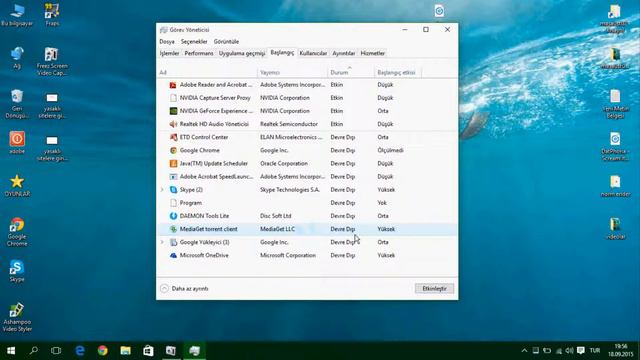Click the Adobe Reader and Acrobat row icon
The image size is (640, 360).
pos(173,85)
